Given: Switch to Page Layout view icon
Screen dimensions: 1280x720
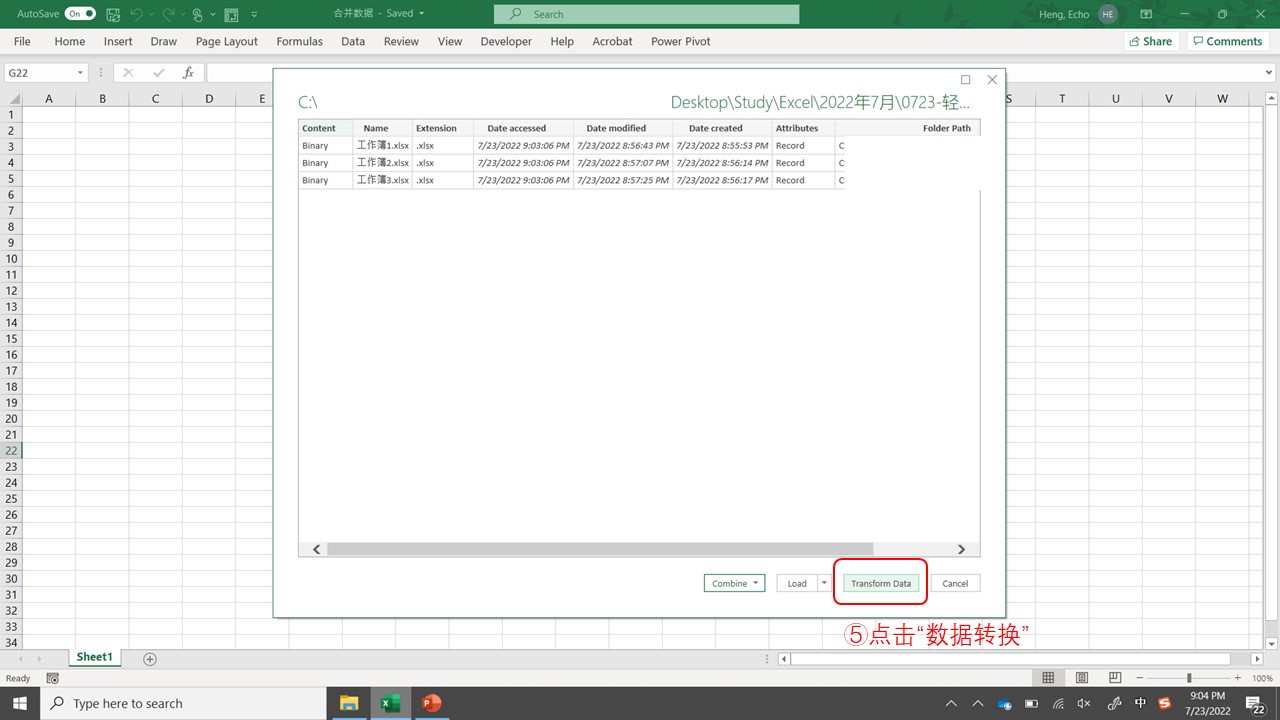Looking at the screenshot, I should tap(1081, 678).
